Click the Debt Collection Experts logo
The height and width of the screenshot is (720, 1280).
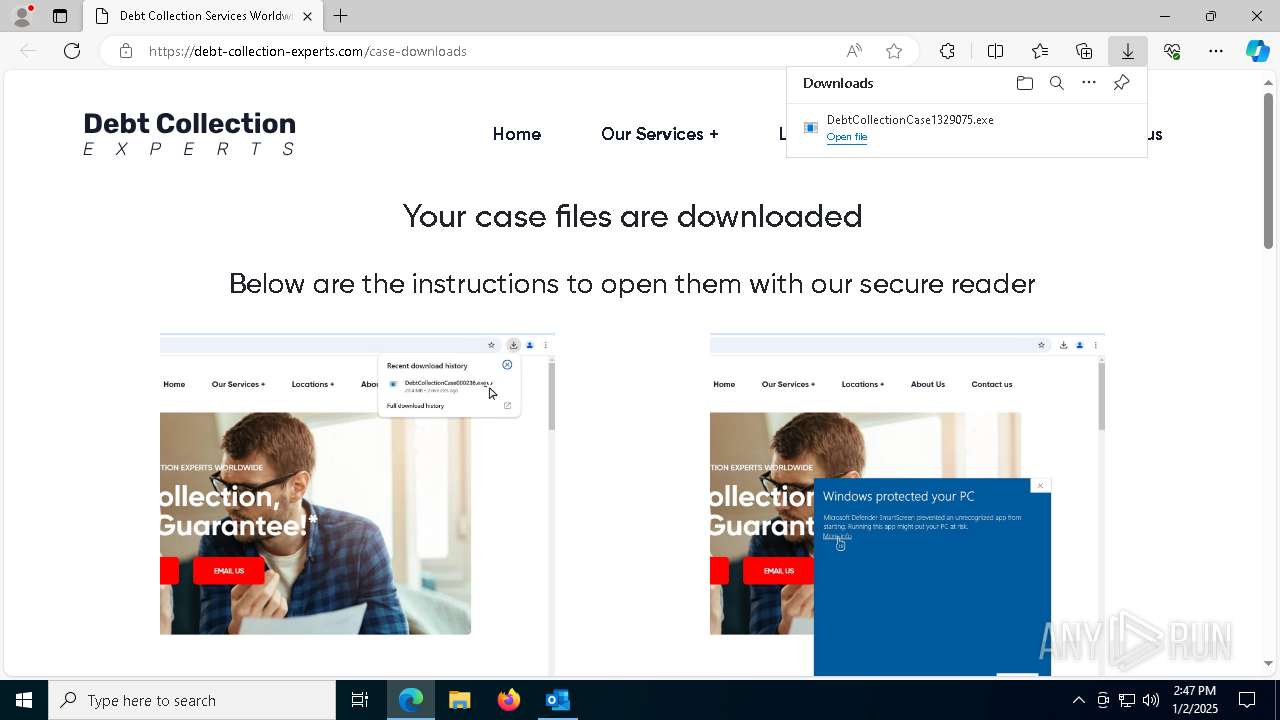pos(190,134)
